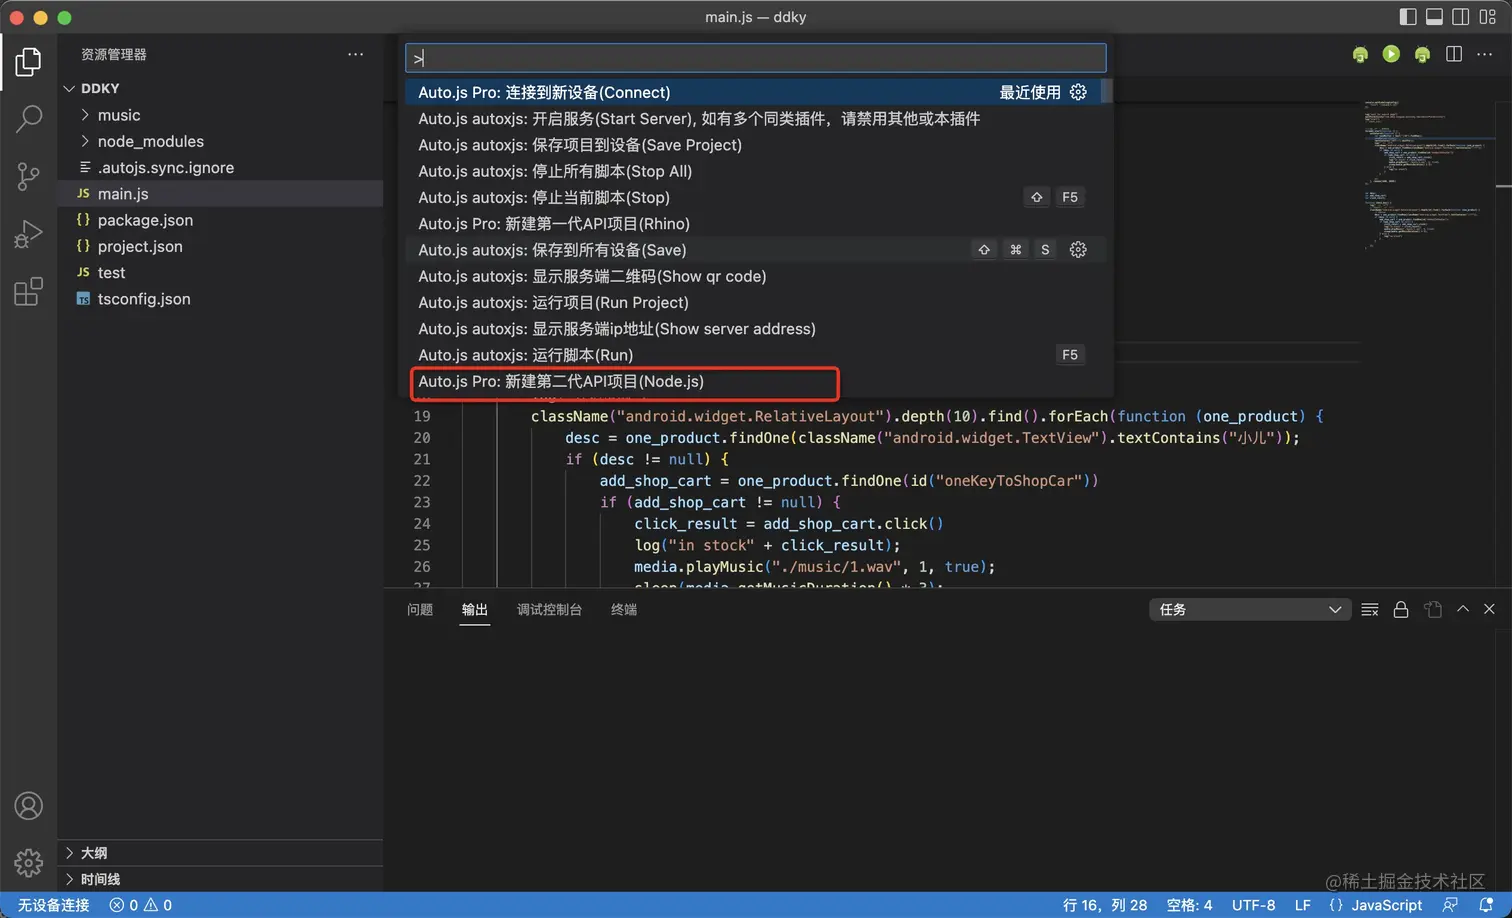
Task: Split the editor to the right
Action: point(1454,54)
